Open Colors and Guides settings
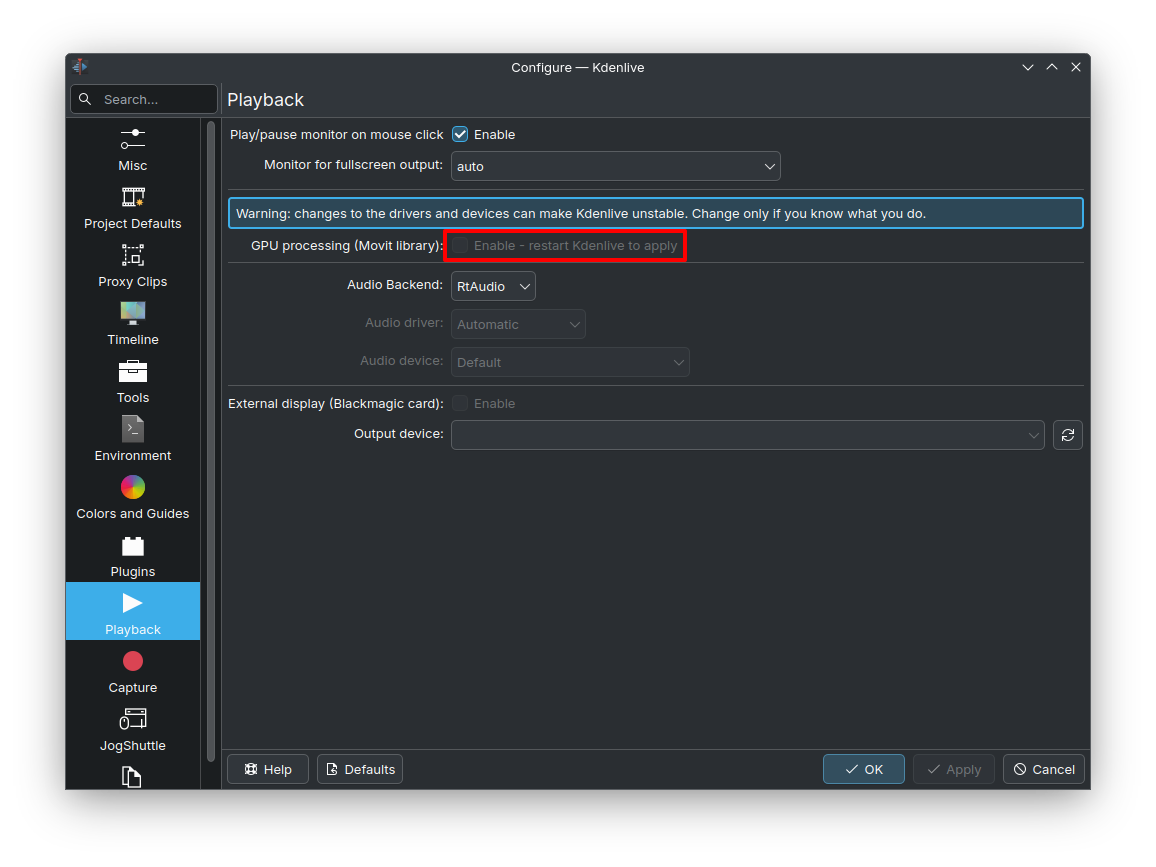This screenshot has width=1156, height=867. pyautogui.click(x=133, y=498)
